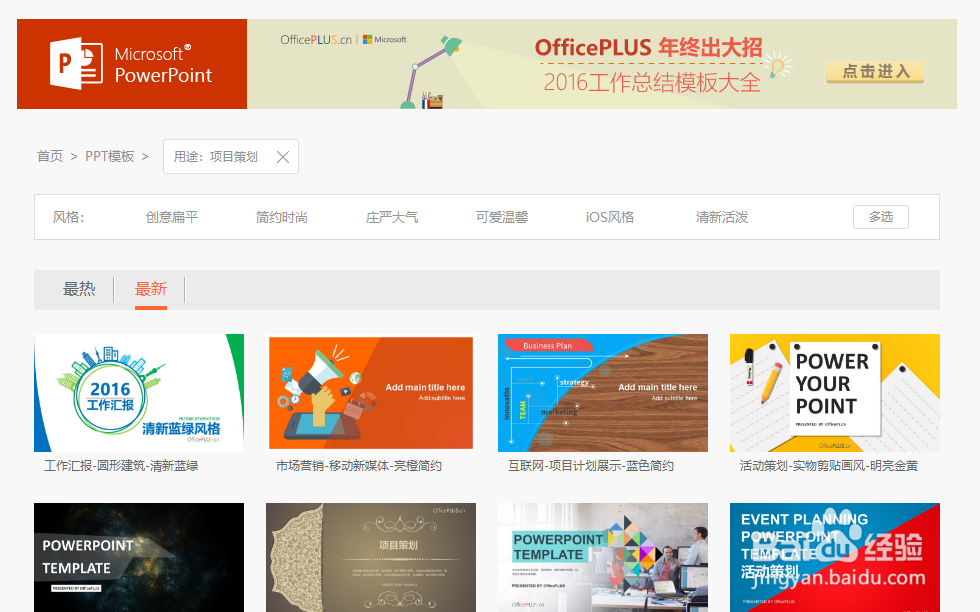Open the 首页 breadcrumb link
This screenshot has width=980, height=612.
pyautogui.click(x=50, y=156)
